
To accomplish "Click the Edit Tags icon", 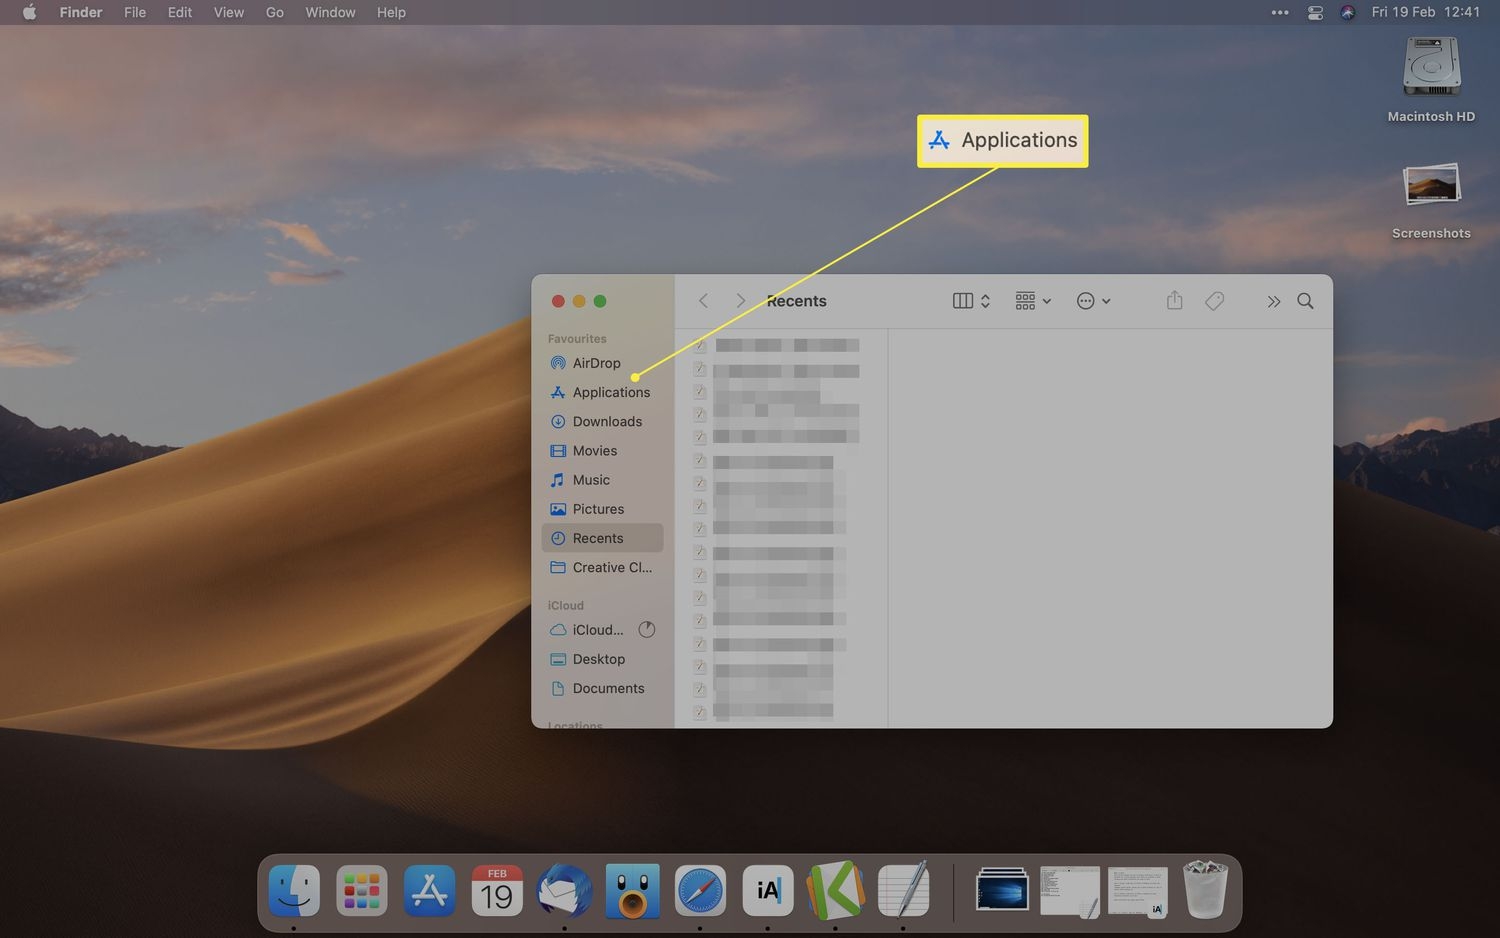I will (1215, 301).
